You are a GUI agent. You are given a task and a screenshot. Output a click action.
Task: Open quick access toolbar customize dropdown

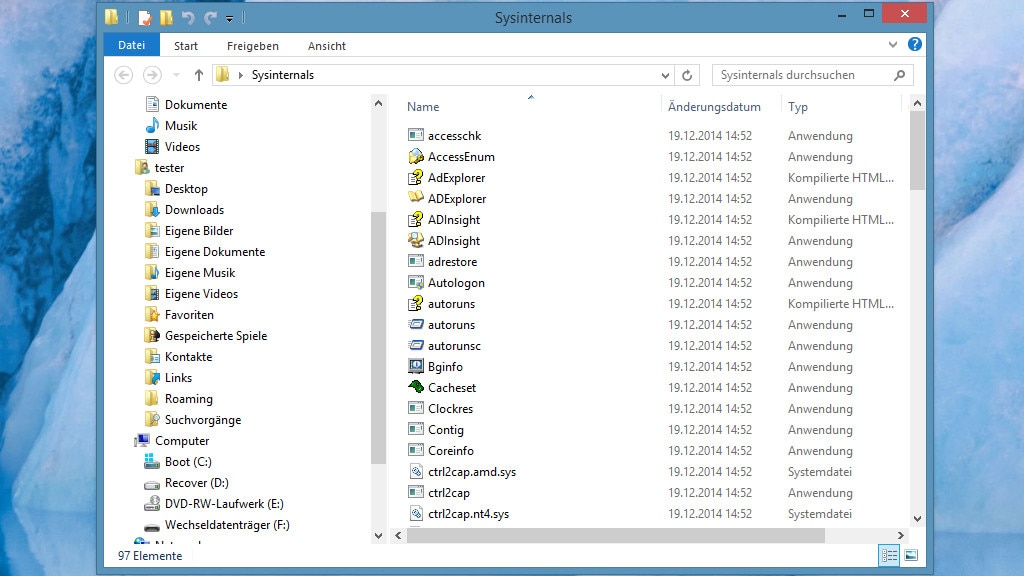[x=229, y=19]
